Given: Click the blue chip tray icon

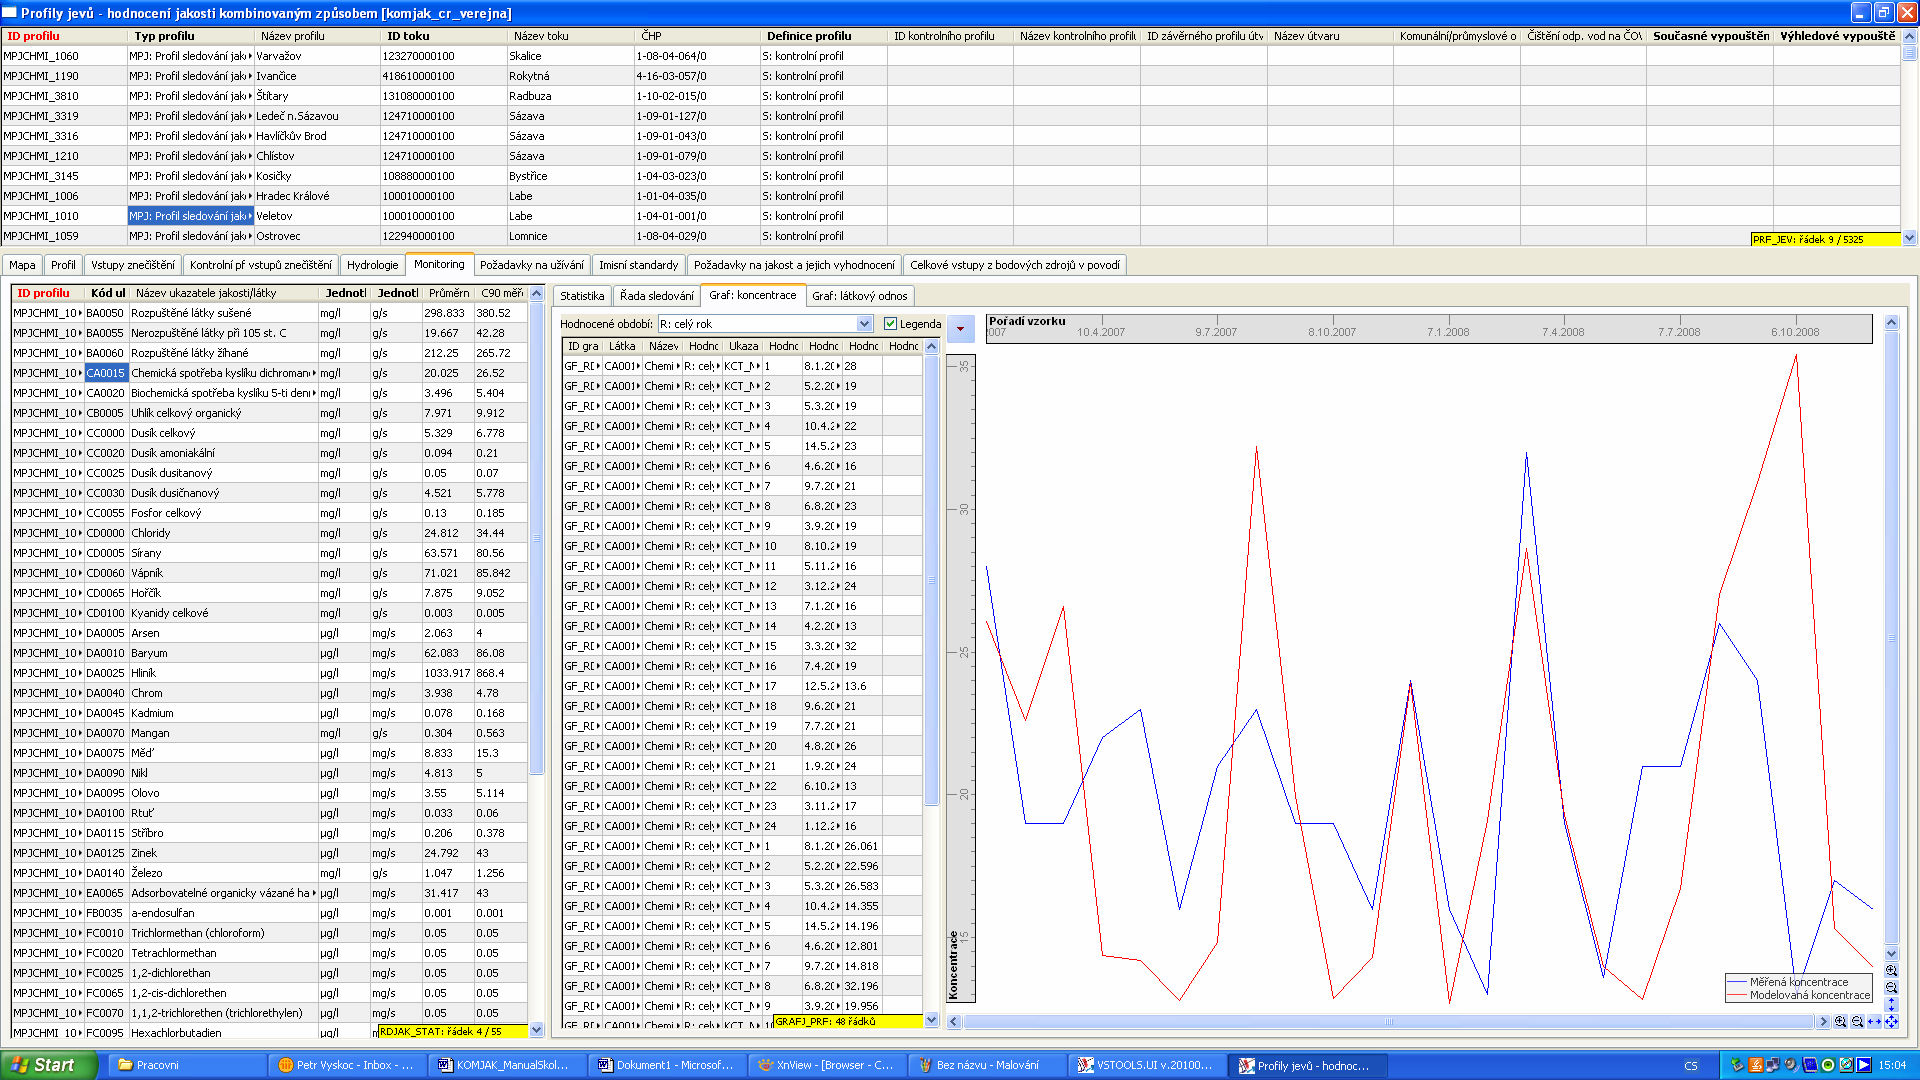Looking at the screenshot, I should (1810, 1065).
